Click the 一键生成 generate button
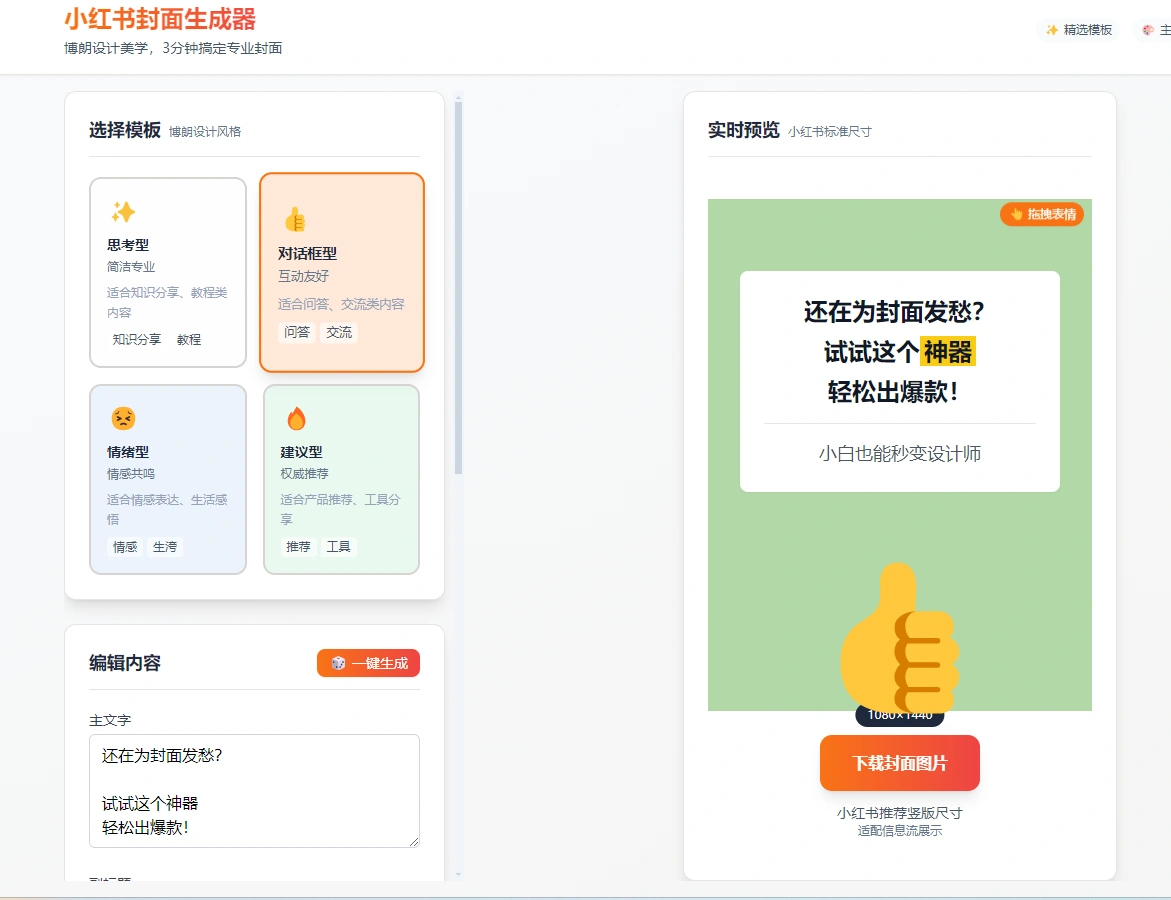 tap(368, 662)
